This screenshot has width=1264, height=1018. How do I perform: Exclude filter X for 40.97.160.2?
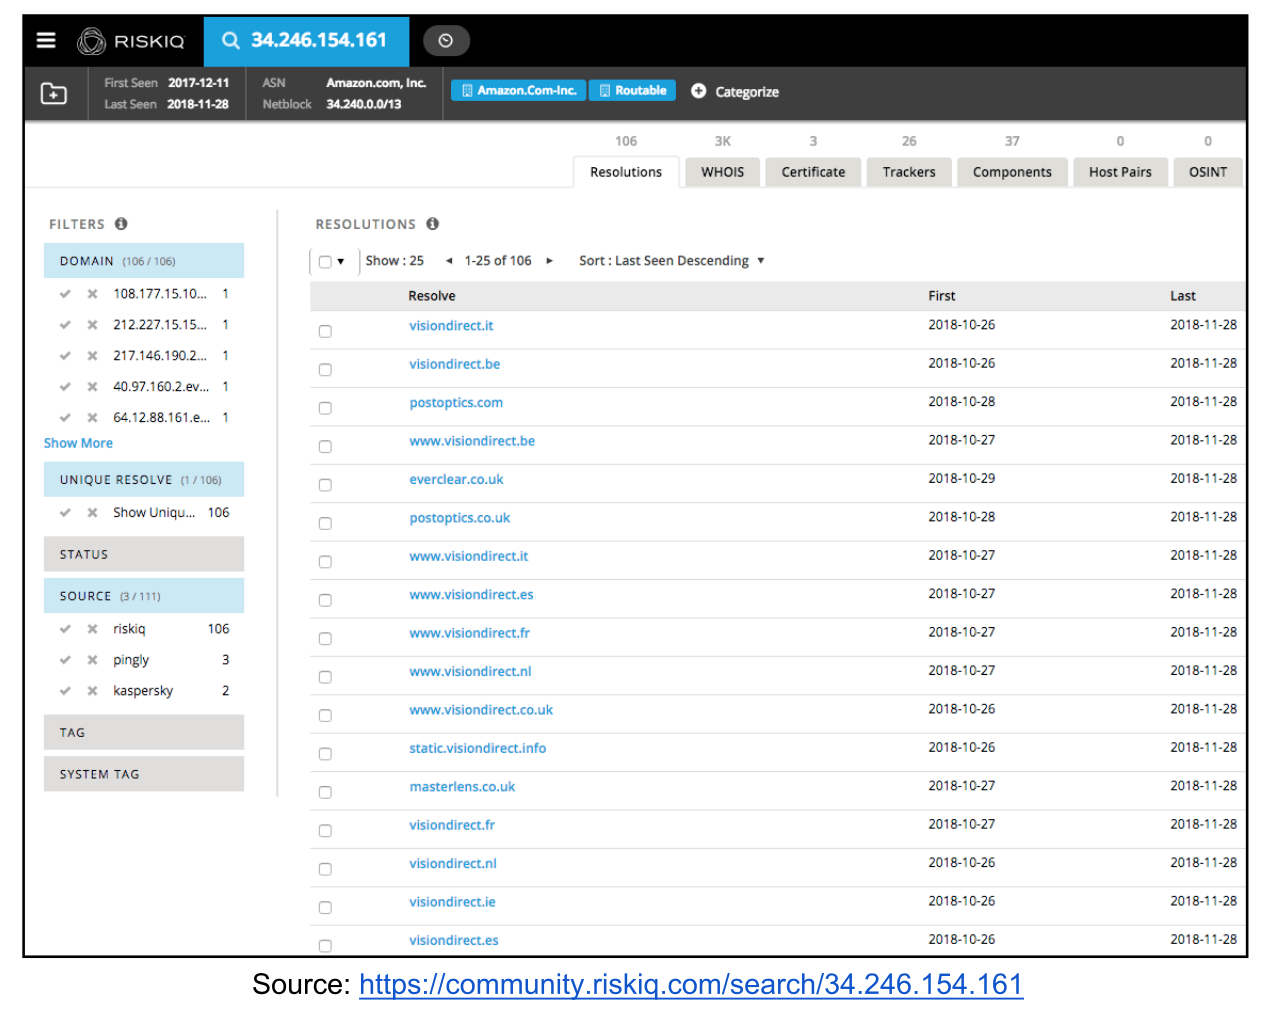[x=92, y=387]
